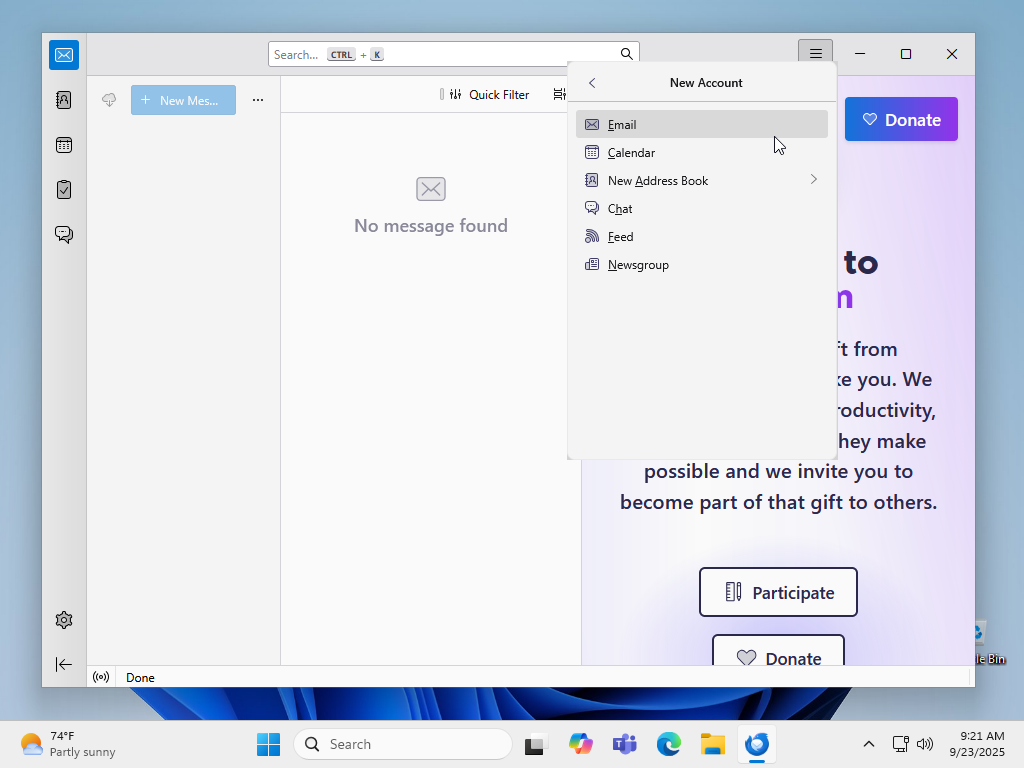
Task: Open the Tasks space icon
Action: pyautogui.click(x=64, y=189)
